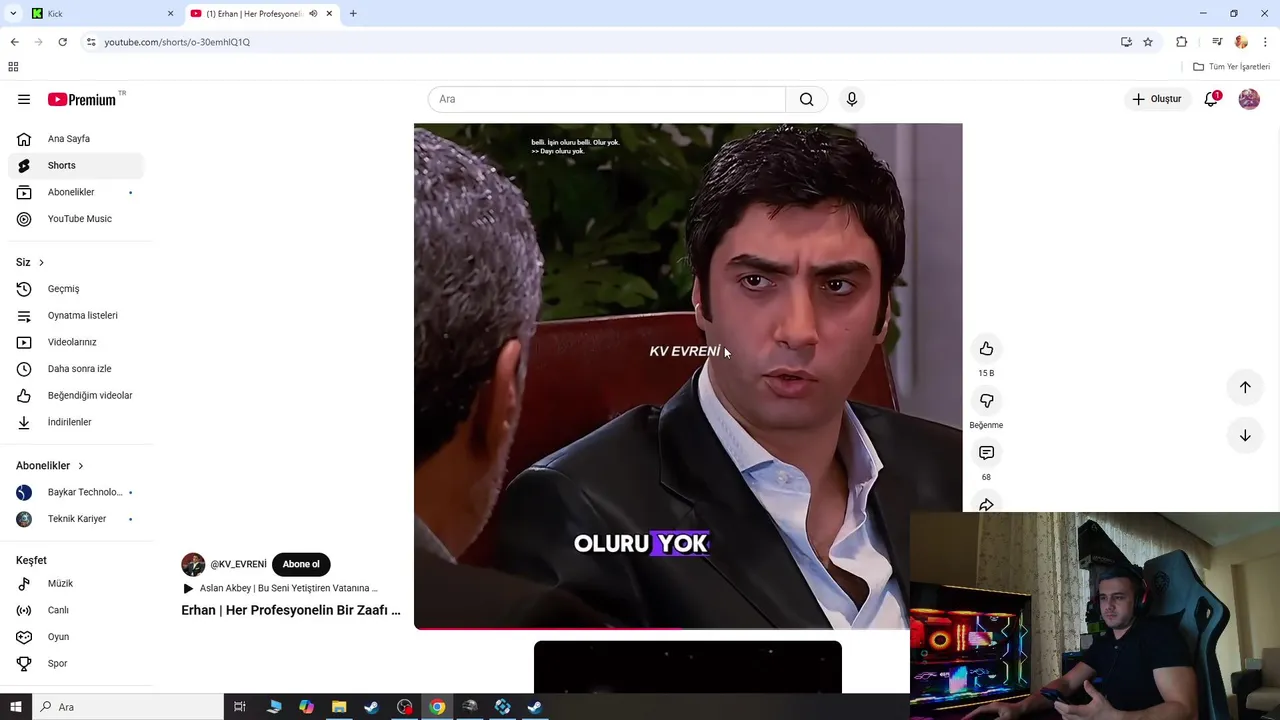Click the Windows taskbar Ara search box
Screen dimensions: 1280x720
coord(128,707)
